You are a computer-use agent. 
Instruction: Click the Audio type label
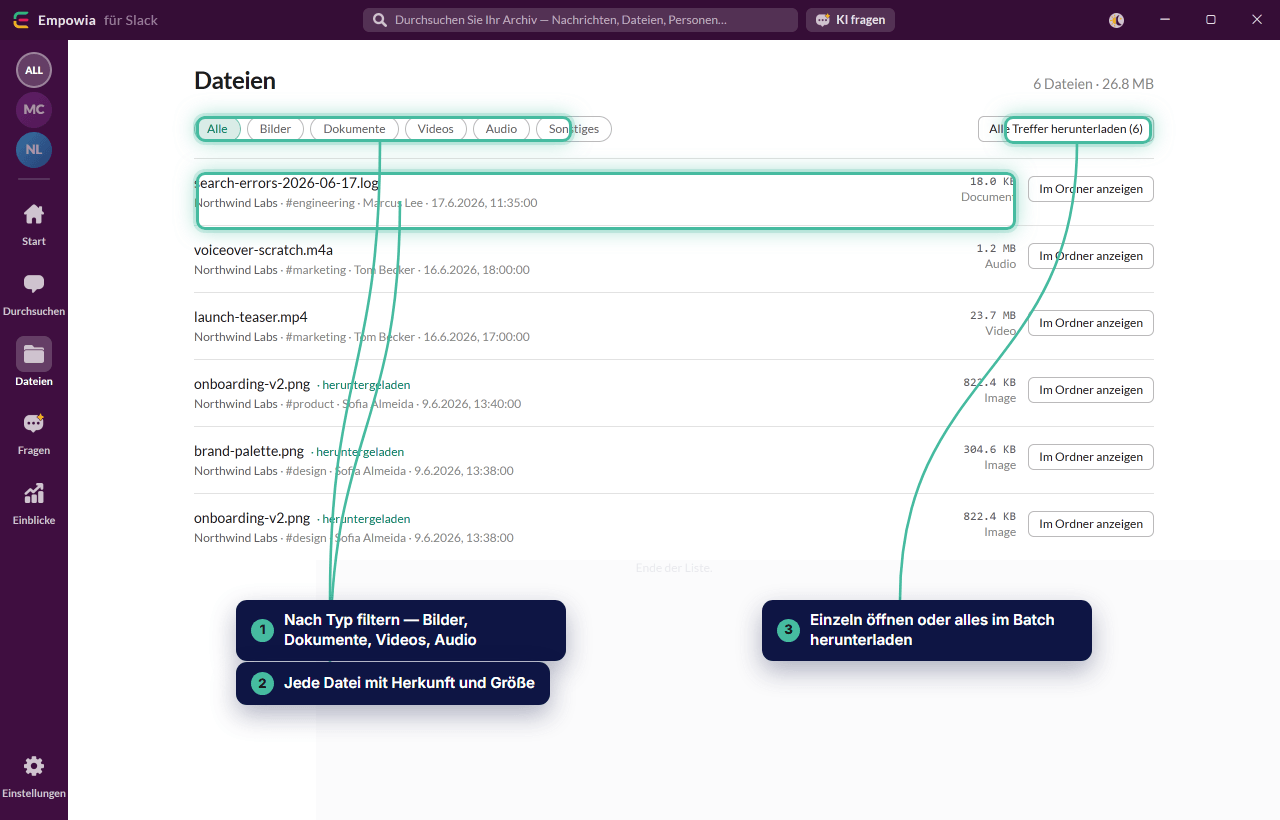1000,264
